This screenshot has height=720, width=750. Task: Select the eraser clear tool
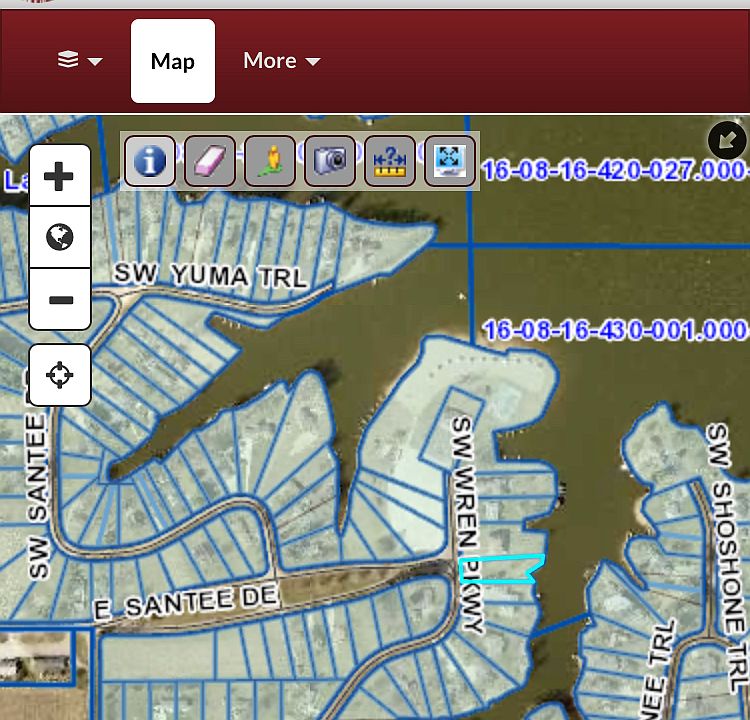[210, 161]
